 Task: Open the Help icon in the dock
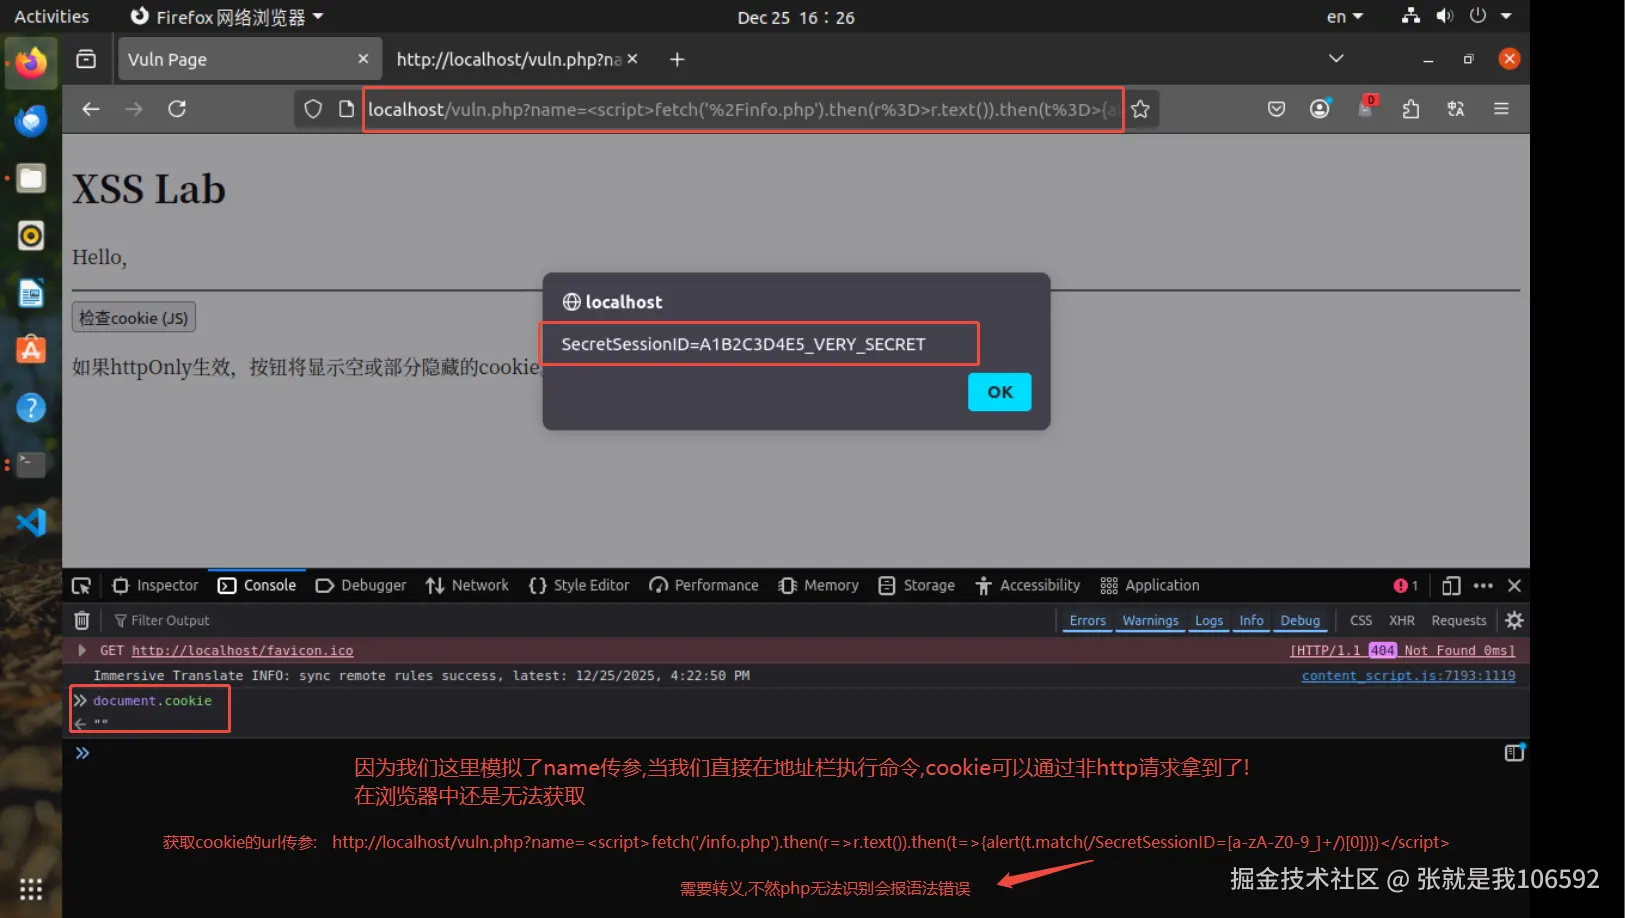click(31, 407)
